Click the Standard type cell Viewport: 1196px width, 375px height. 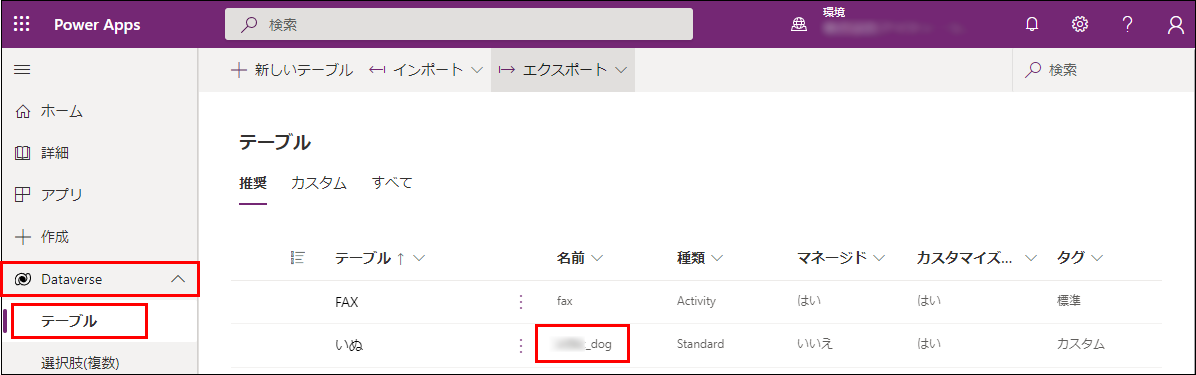tap(700, 345)
